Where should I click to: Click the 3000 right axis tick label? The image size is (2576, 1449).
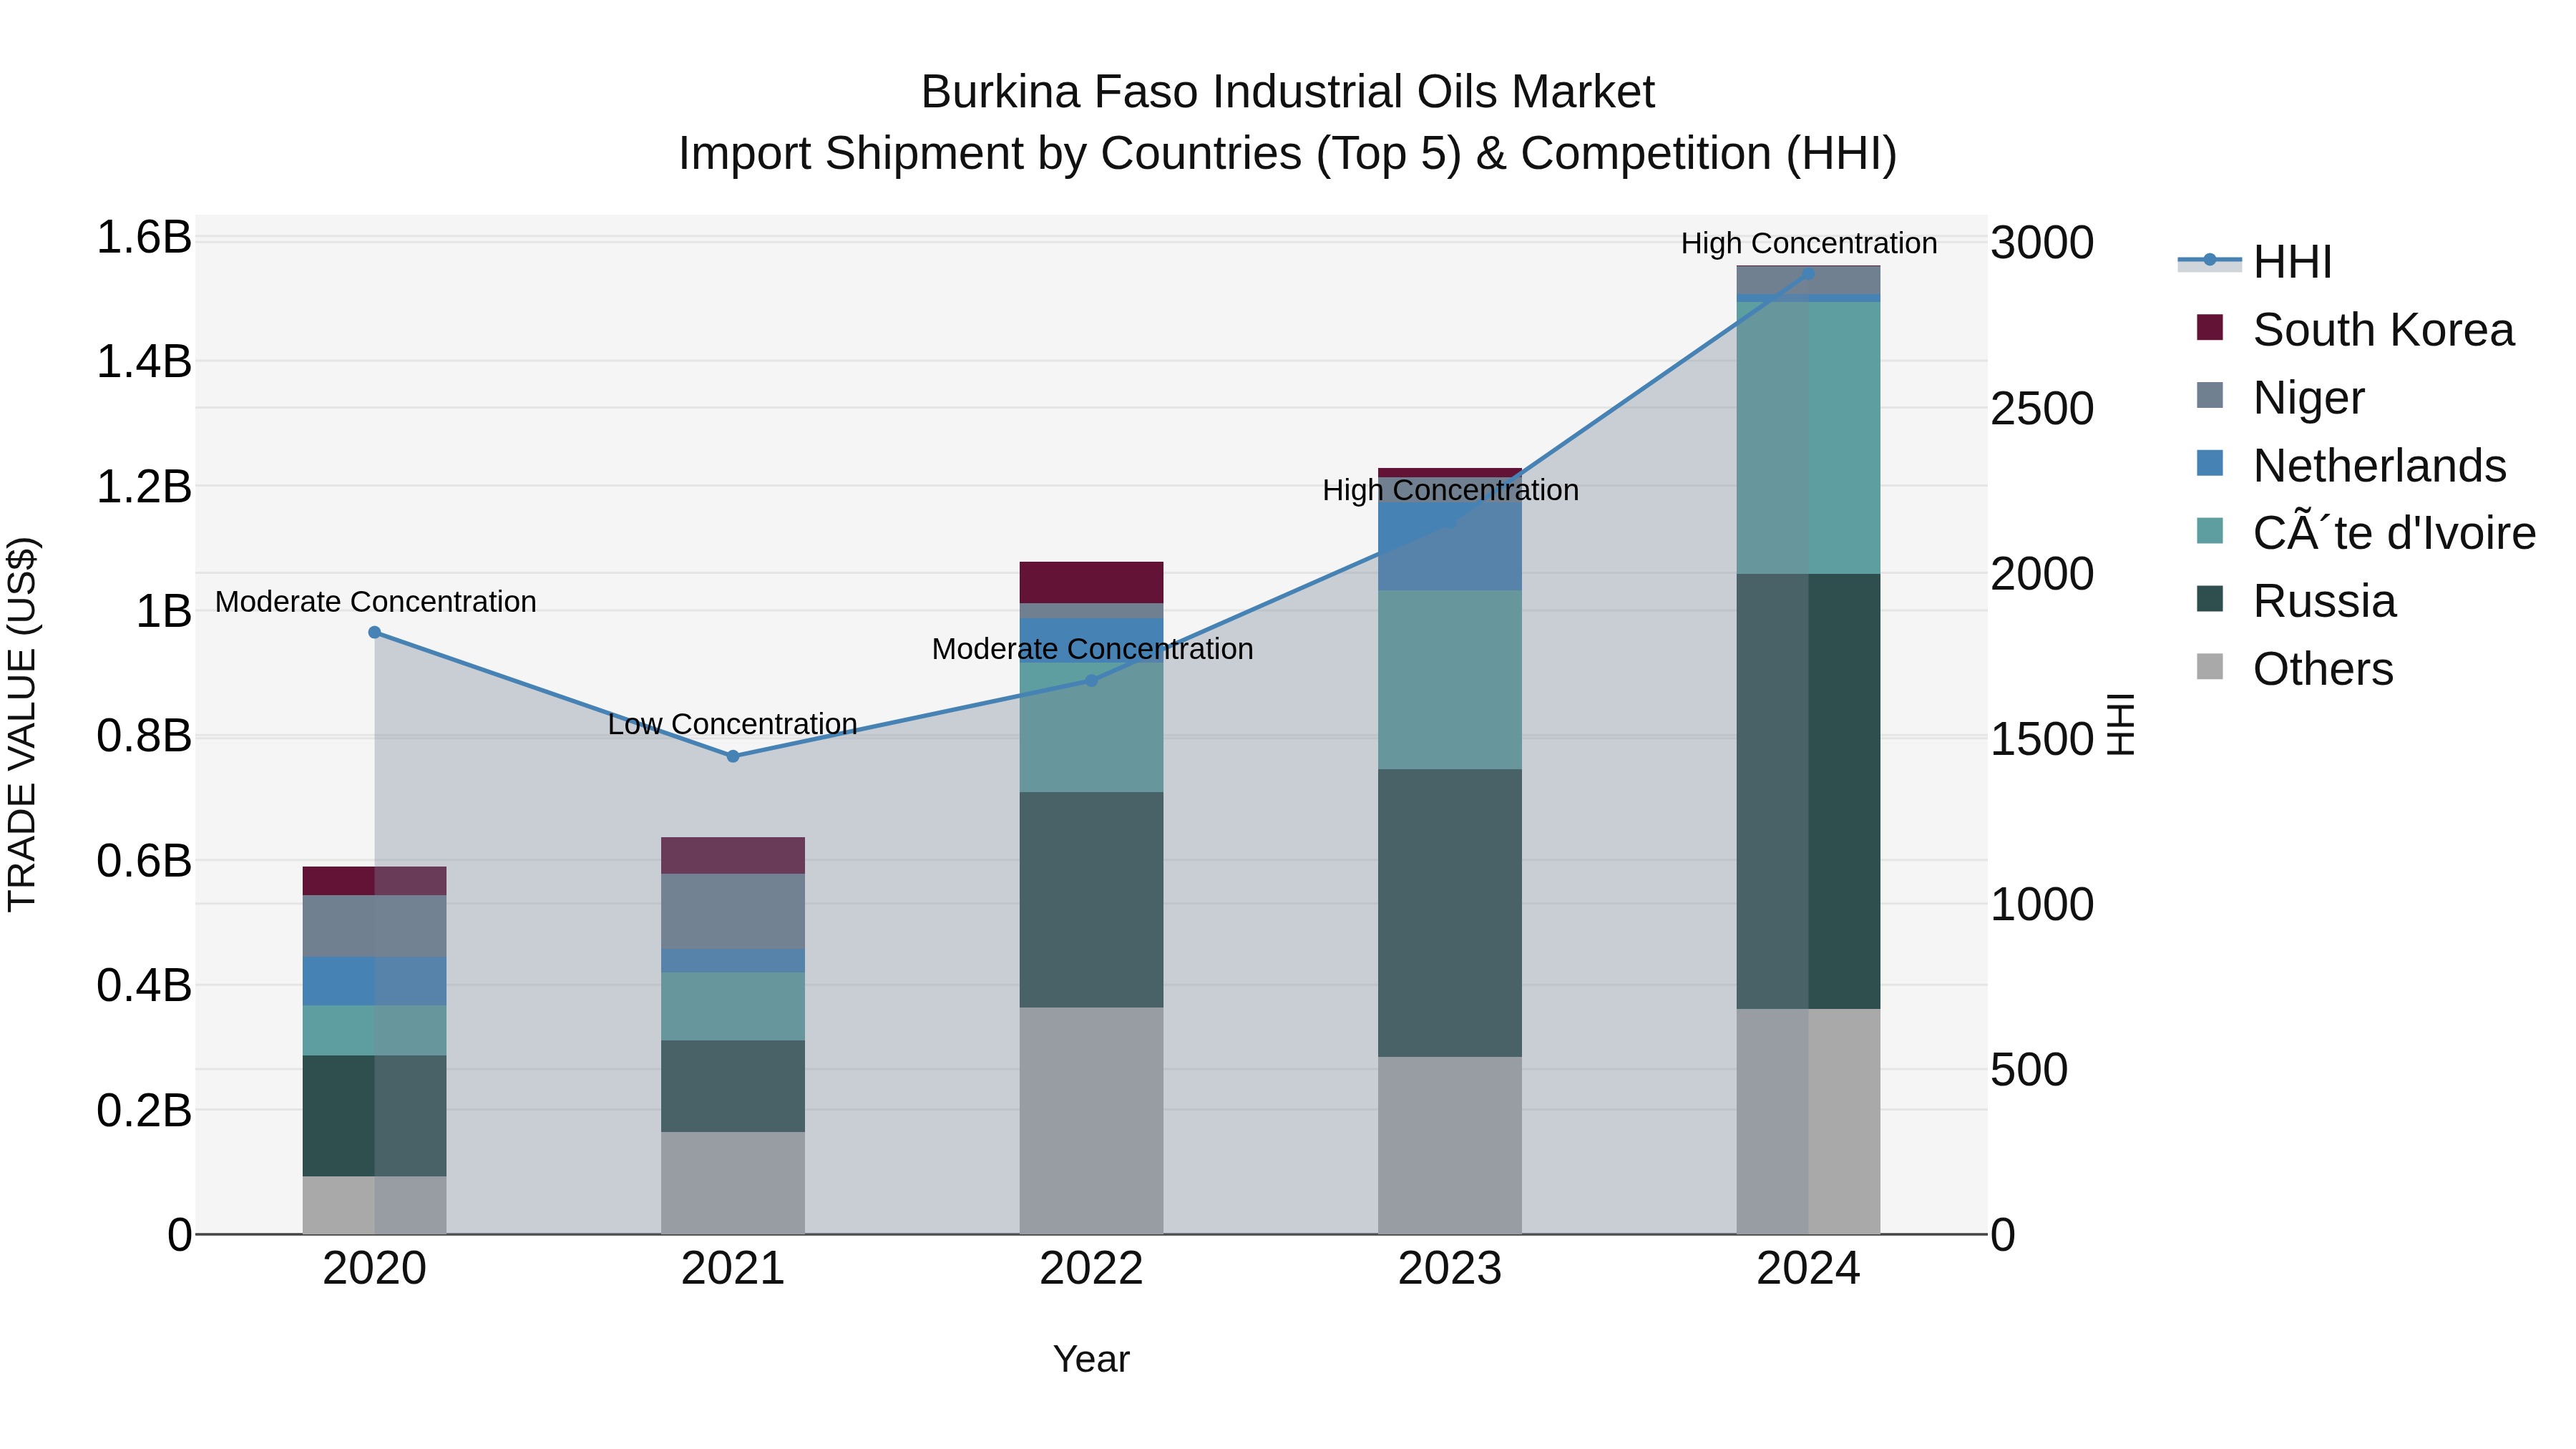(x=2042, y=243)
